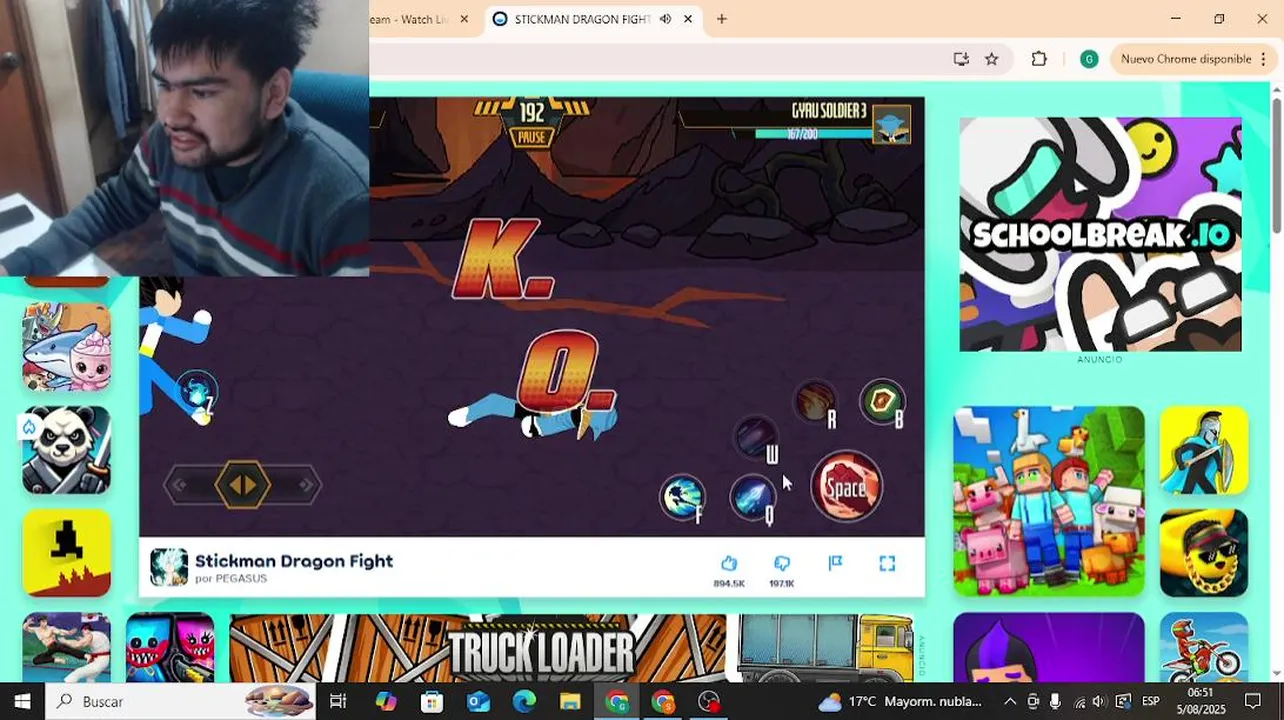Click the PAUSE button in the game
1284x720 pixels.
point(532,137)
